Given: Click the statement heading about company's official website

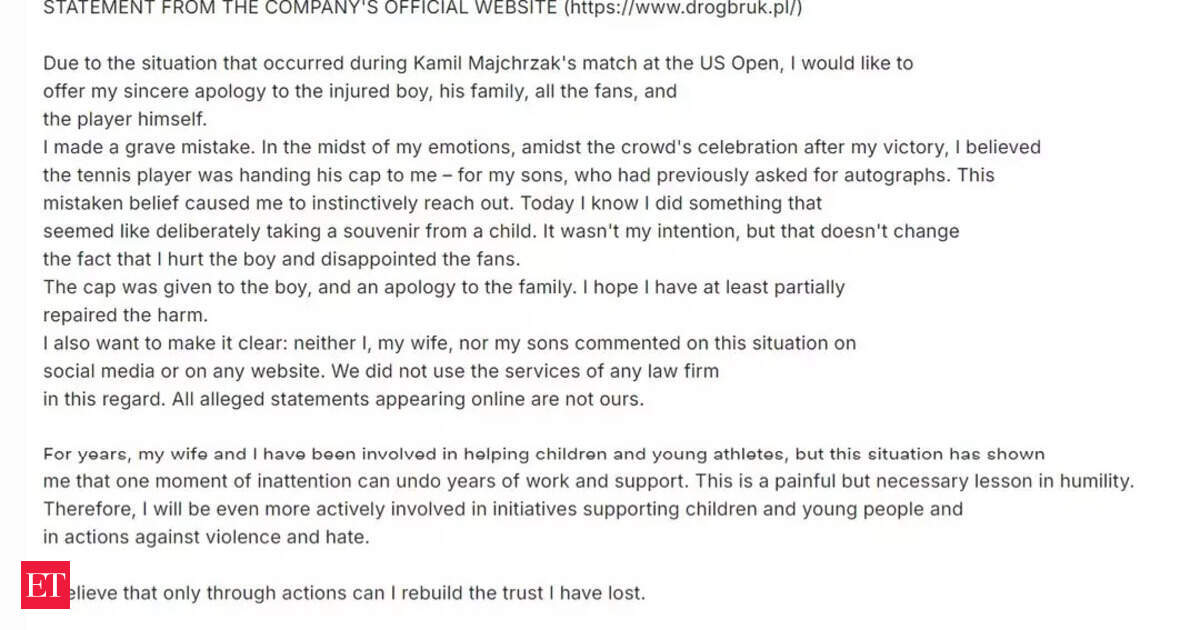Looking at the screenshot, I should 423,8.
